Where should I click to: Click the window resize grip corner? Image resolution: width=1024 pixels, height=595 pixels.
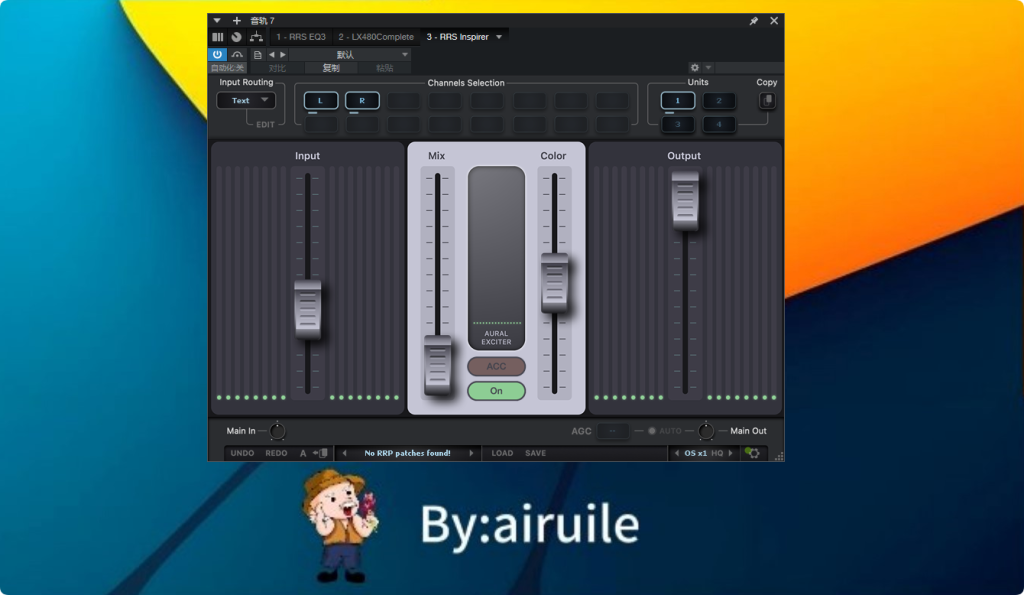pyautogui.click(x=779, y=457)
